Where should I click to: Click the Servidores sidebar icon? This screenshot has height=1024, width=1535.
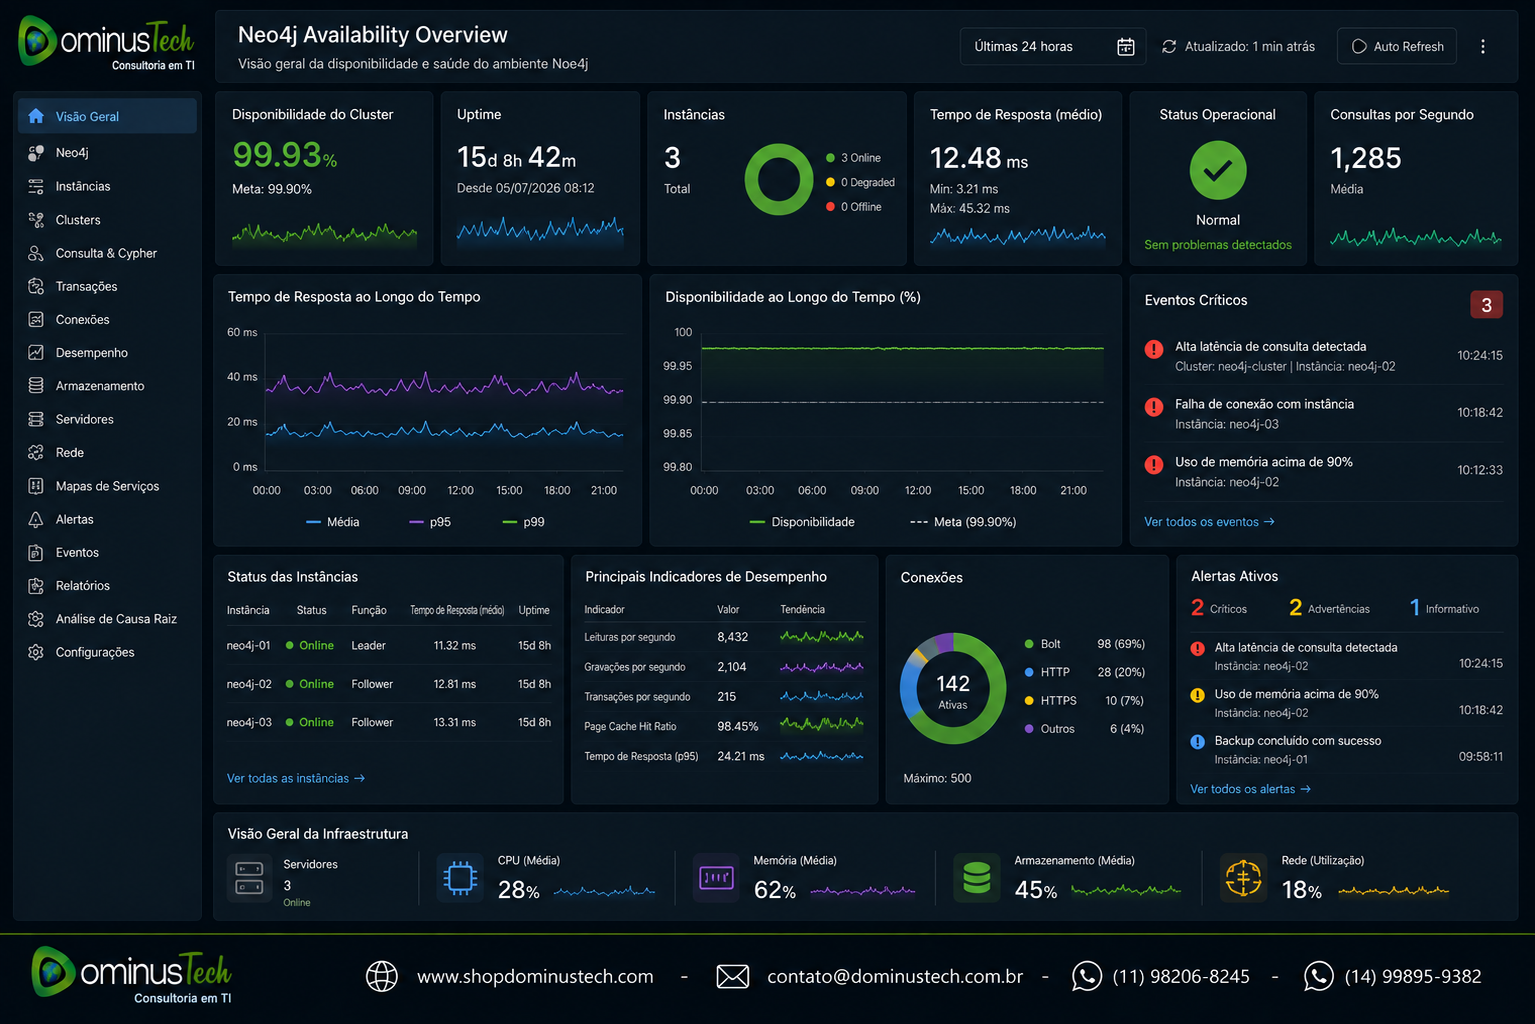[x=36, y=419]
